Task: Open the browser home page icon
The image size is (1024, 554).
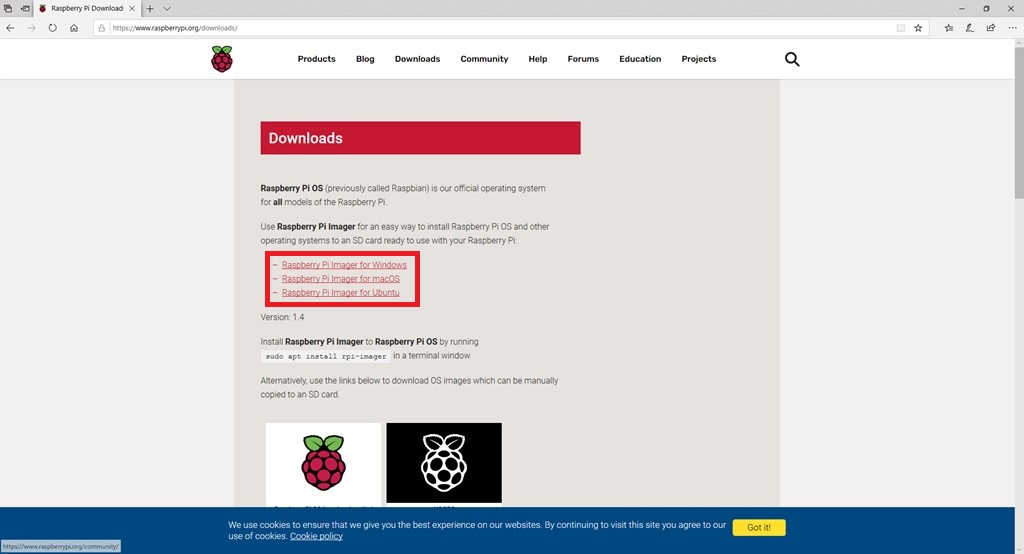Action: pos(74,28)
